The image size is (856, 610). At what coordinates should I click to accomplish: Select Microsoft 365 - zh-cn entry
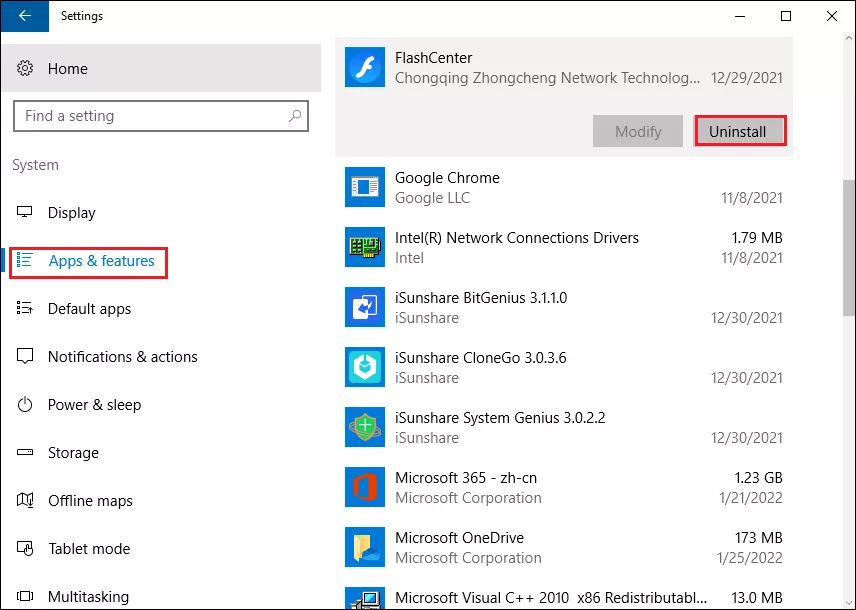(x=564, y=487)
